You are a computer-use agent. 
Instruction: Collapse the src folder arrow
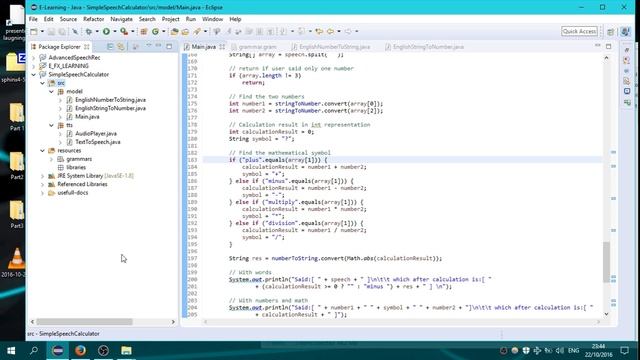point(42,83)
